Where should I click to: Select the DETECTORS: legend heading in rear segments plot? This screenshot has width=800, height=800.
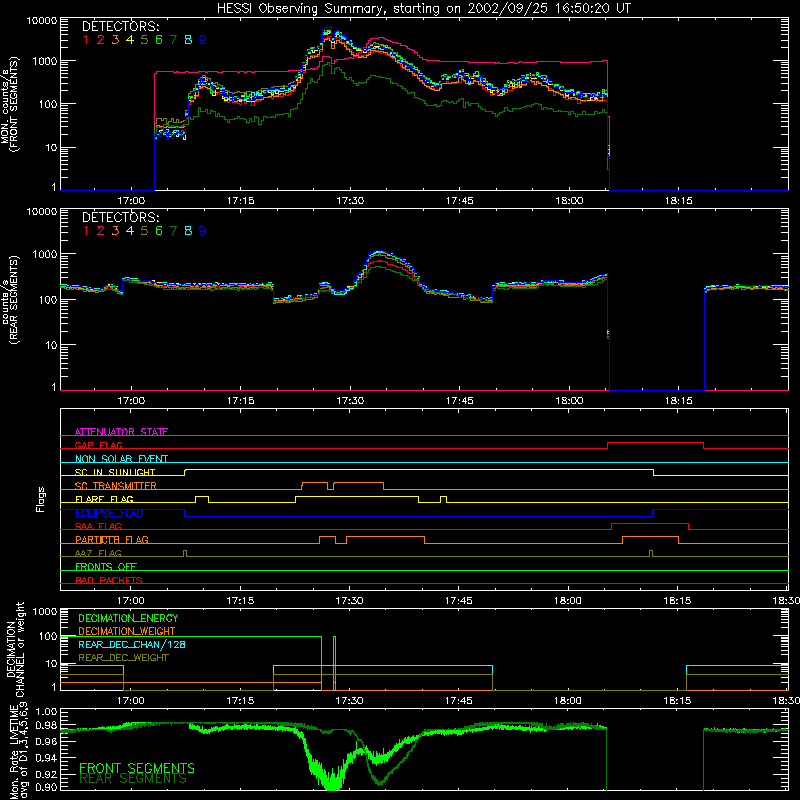120,217
